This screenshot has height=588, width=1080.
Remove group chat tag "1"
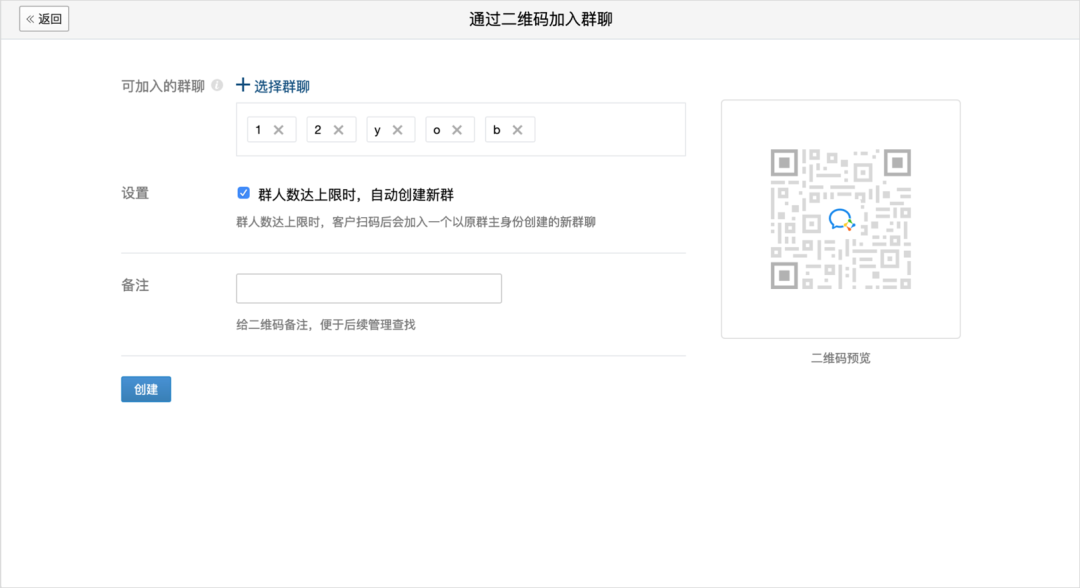[x=279, y=130]
